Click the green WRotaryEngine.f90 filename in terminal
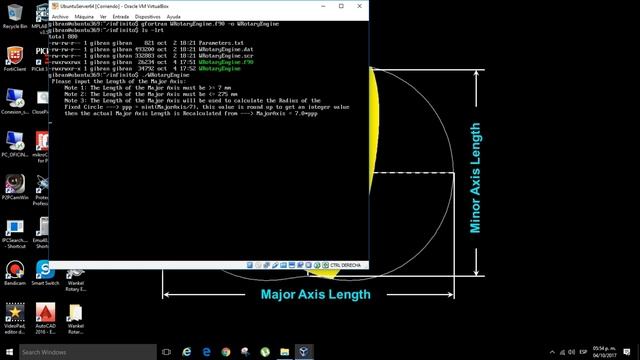The image size is (640, 360). [x=226, y=62]
